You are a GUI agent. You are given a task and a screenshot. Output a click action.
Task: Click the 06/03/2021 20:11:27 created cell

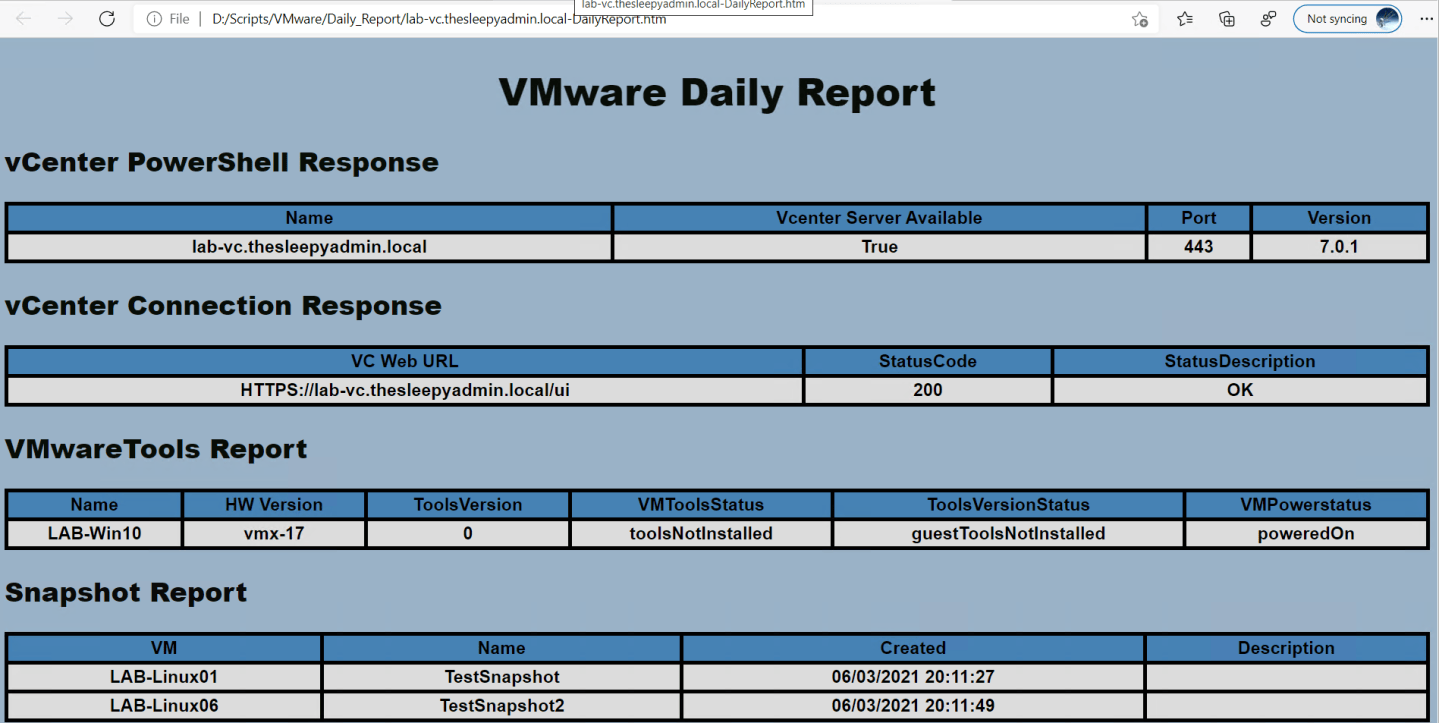913,677
